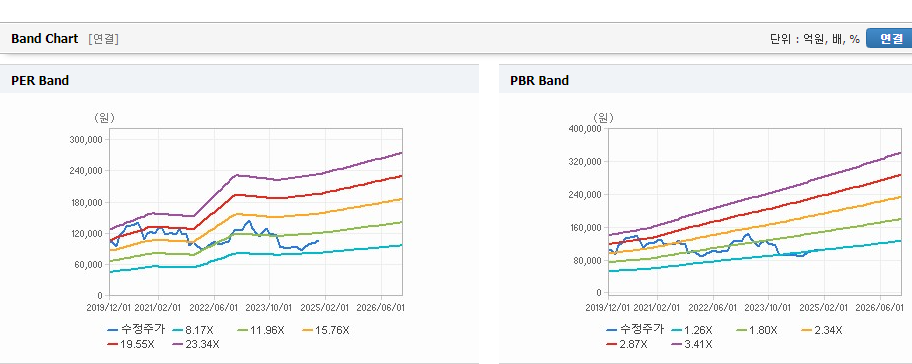Screen dimensions: 912x364
Task: Click the 60,000 y-axis label in PER chart
Action: click(x=88, y=265)
